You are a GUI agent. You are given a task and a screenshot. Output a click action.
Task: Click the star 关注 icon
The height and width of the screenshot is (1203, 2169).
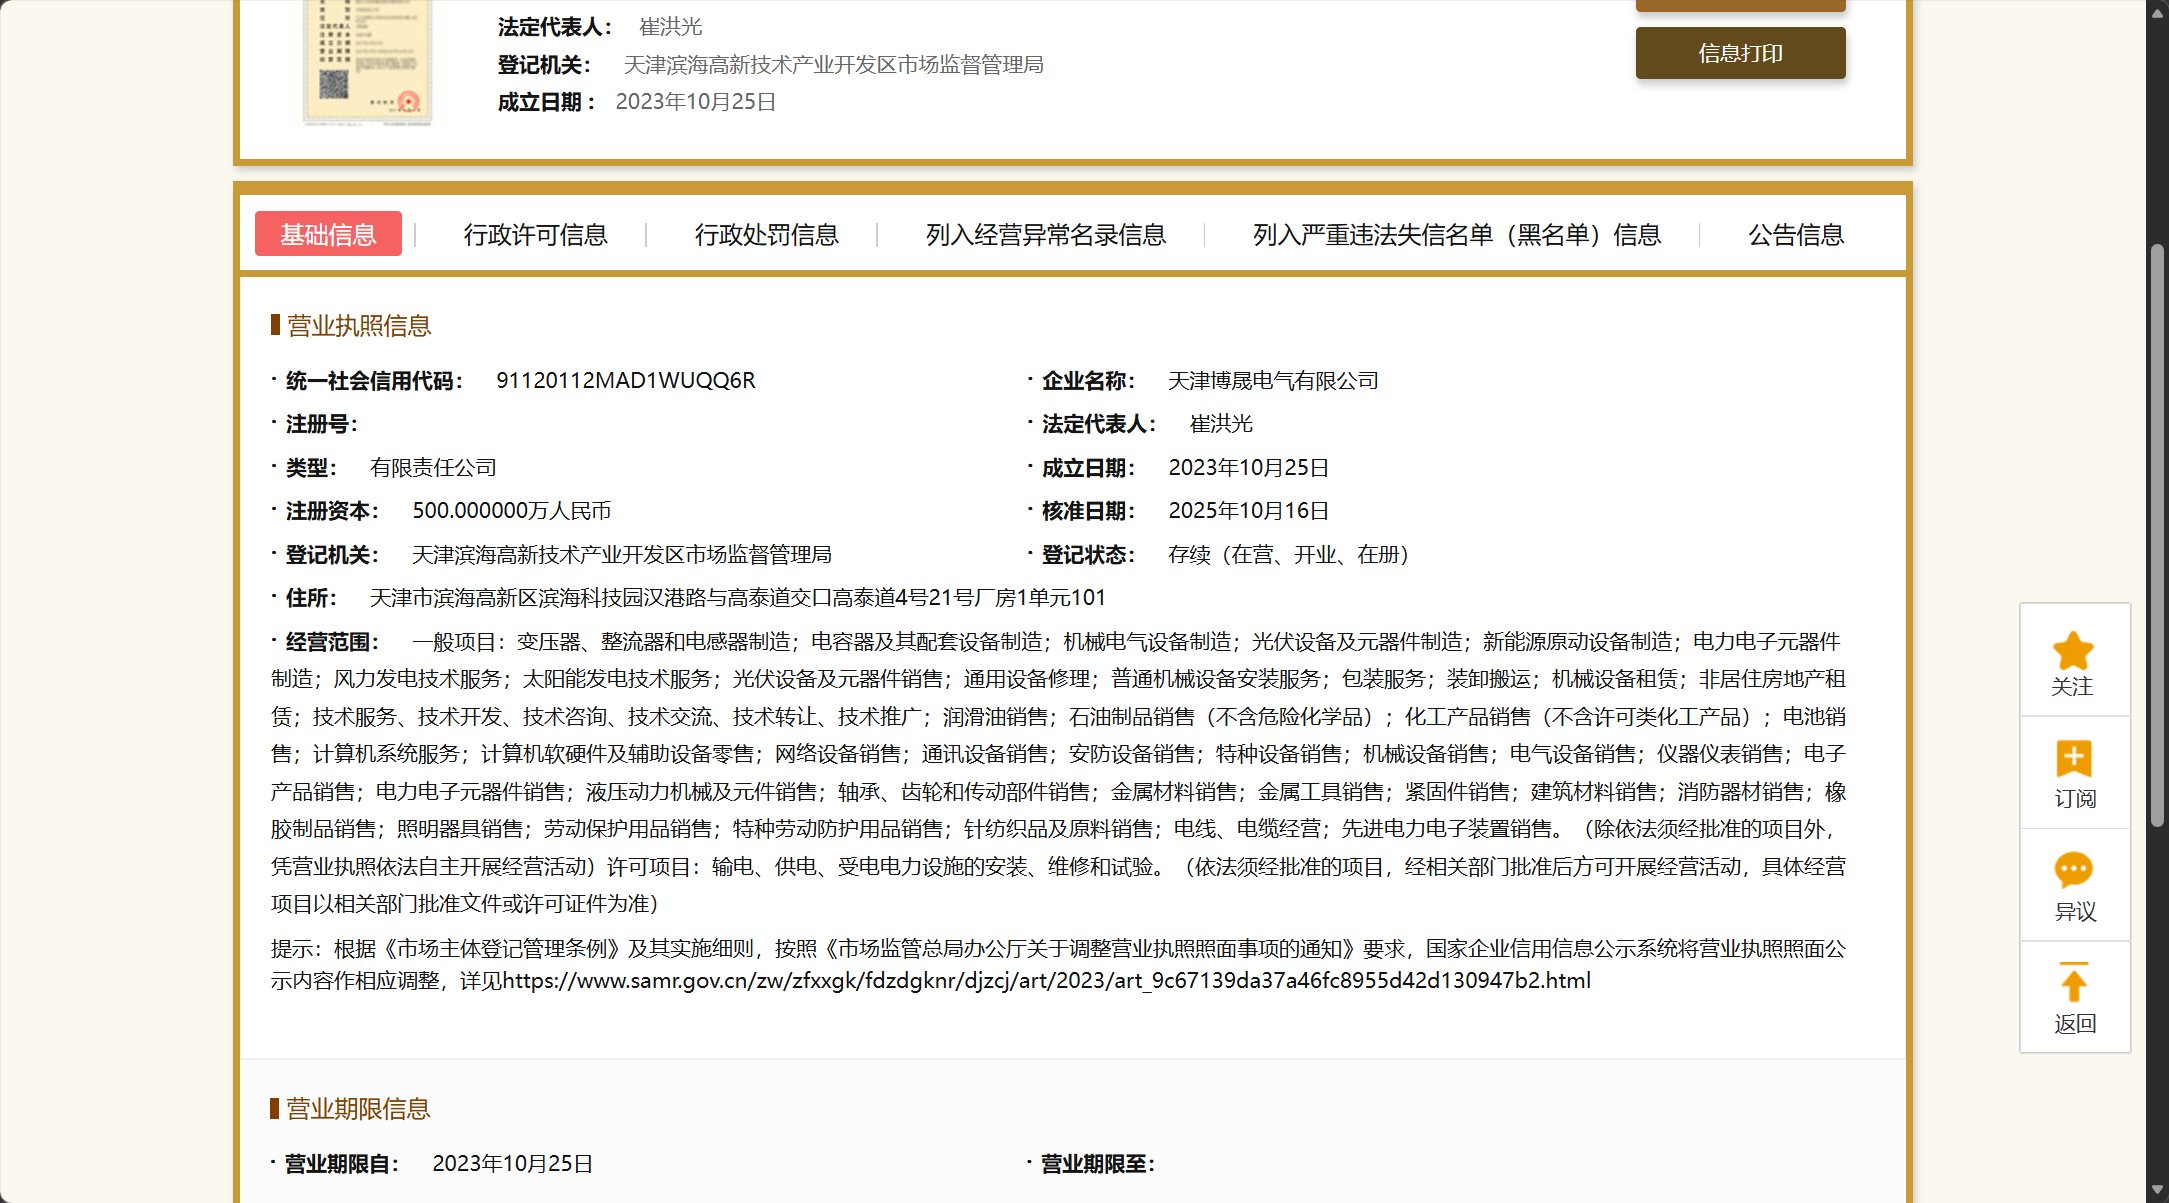(2073, 652)
